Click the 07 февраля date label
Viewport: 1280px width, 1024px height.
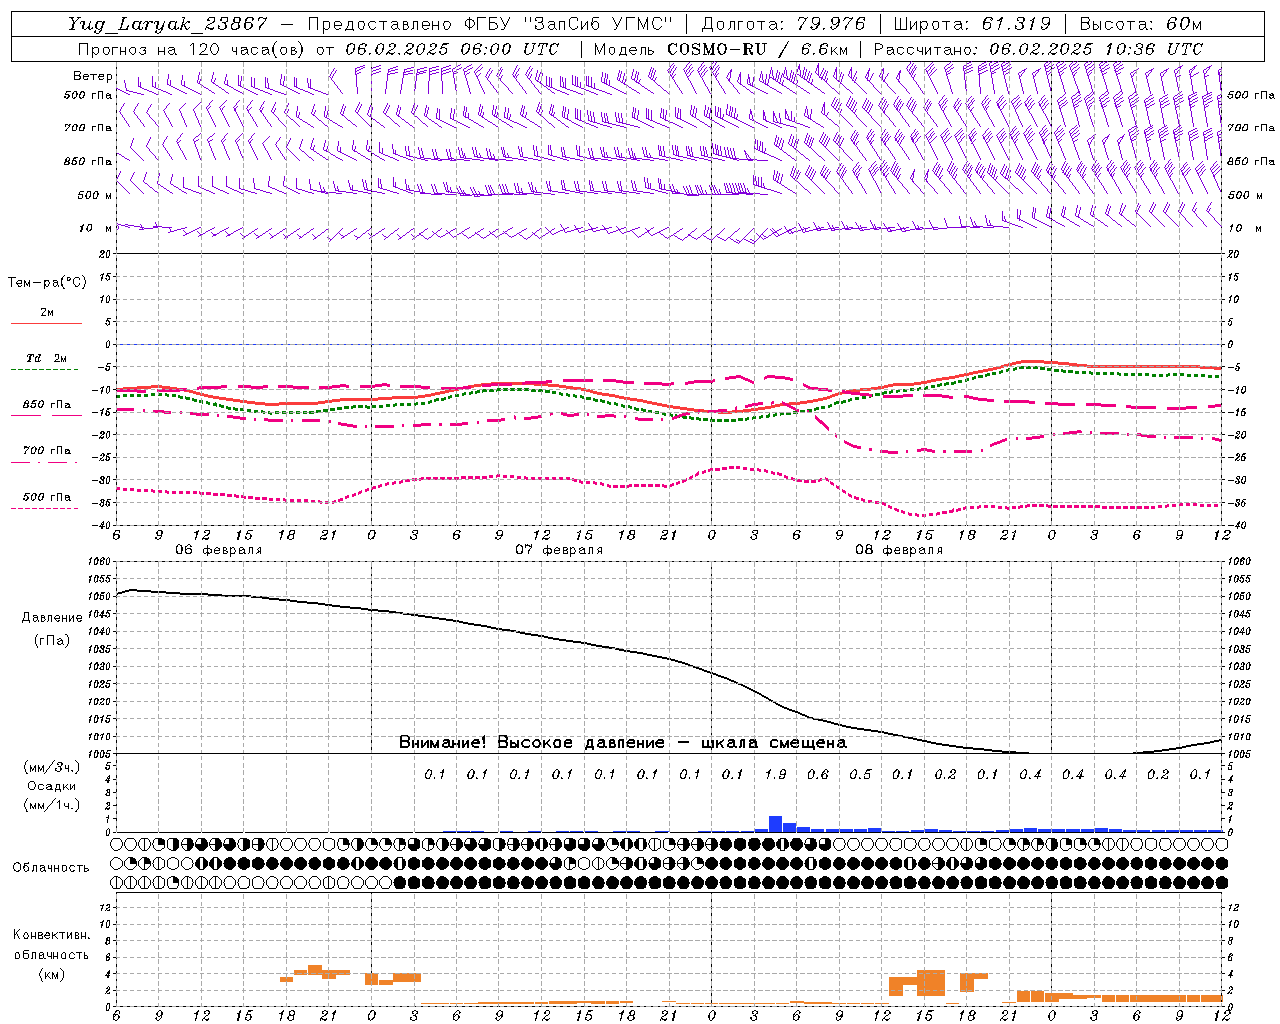click(559, 550)
